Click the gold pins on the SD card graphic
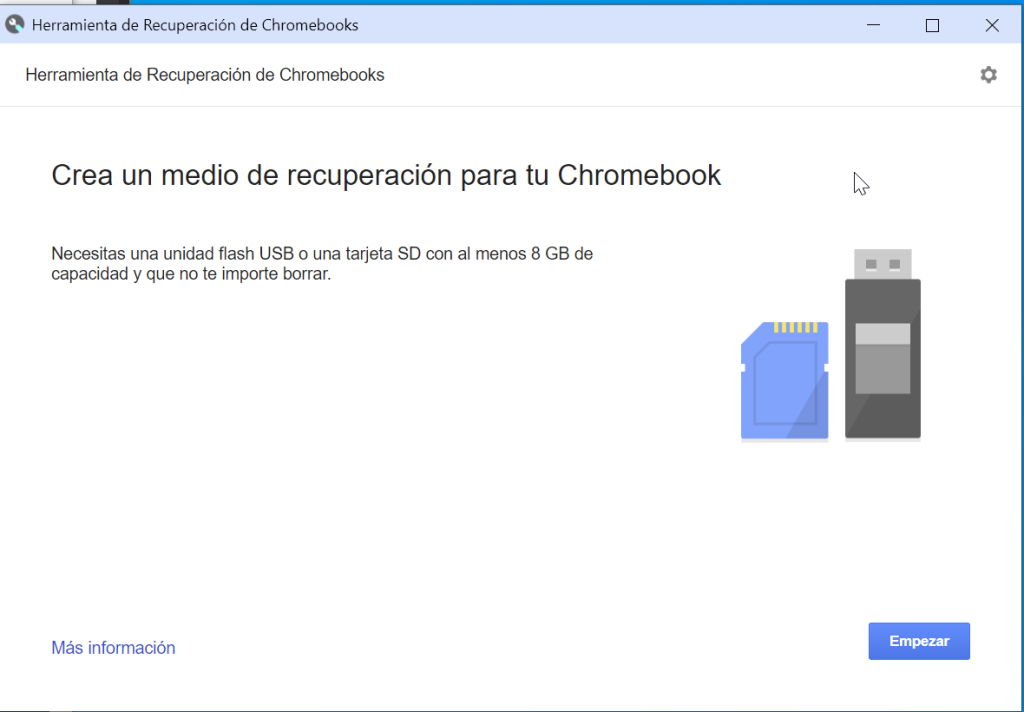Viewport: 1024px width, 712px height. pyautogui.click(x=793, y=327)
